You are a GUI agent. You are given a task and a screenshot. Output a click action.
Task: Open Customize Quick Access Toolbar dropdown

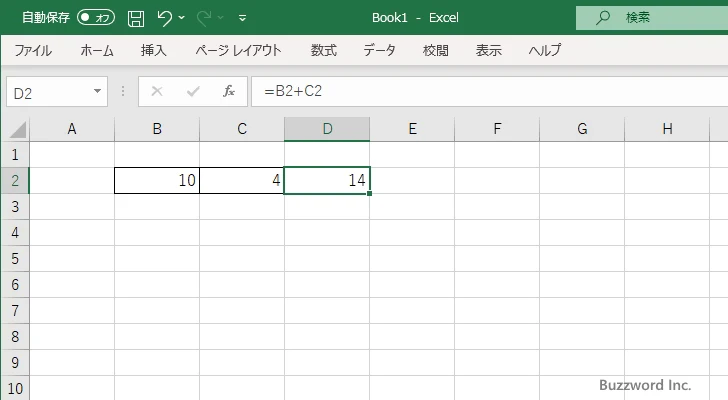242,18
